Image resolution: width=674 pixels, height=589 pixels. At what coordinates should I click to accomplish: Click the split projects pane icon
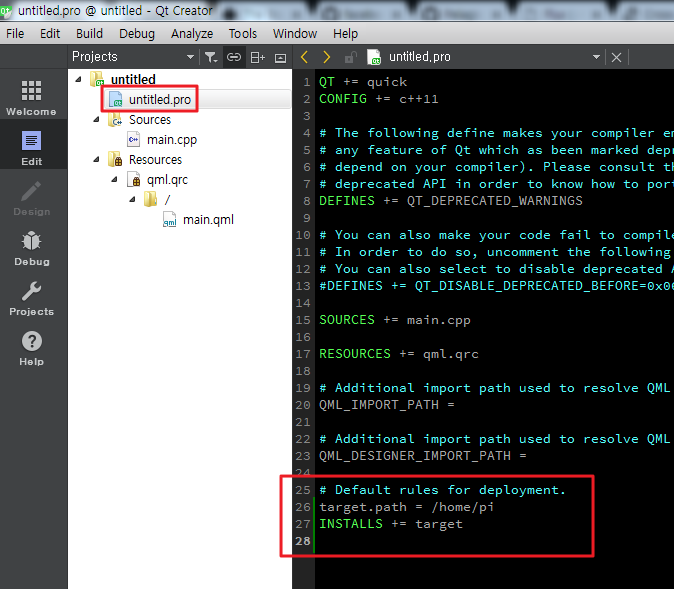tap(257, 57)
